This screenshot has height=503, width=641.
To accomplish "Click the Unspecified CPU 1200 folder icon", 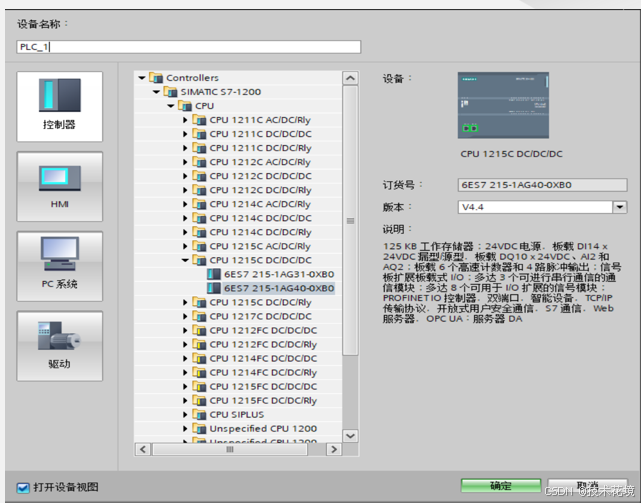I will point(199,429).
